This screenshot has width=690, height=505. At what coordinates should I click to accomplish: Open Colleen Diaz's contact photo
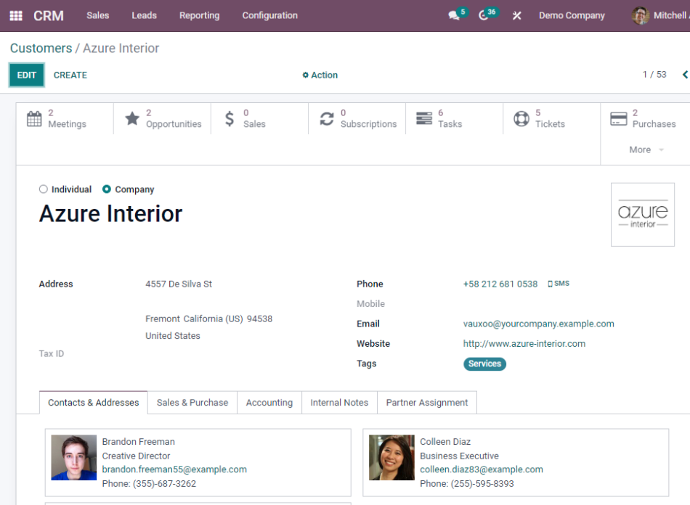coord(392,457)
